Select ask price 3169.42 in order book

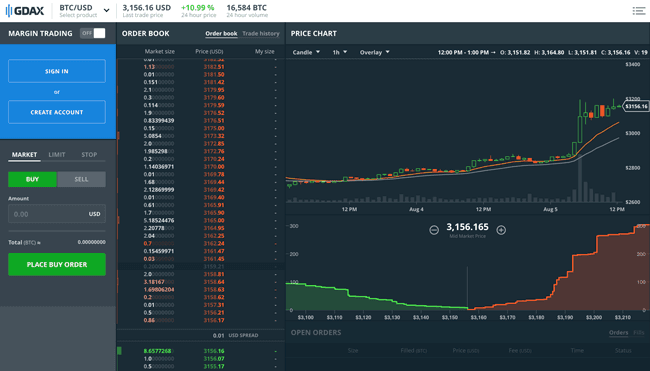214,190
